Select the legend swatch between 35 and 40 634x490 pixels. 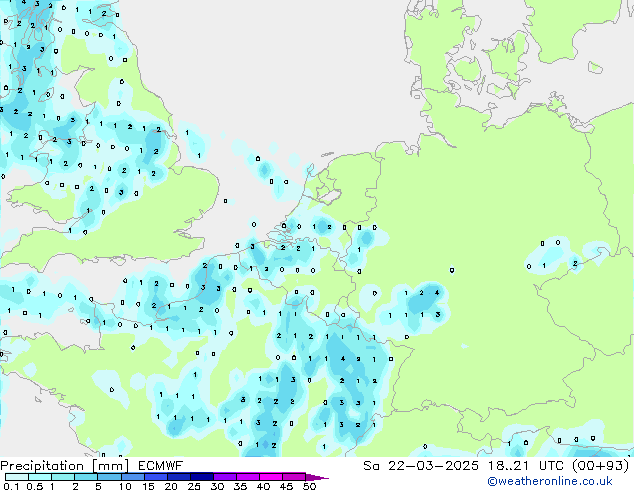click(247, 477)
